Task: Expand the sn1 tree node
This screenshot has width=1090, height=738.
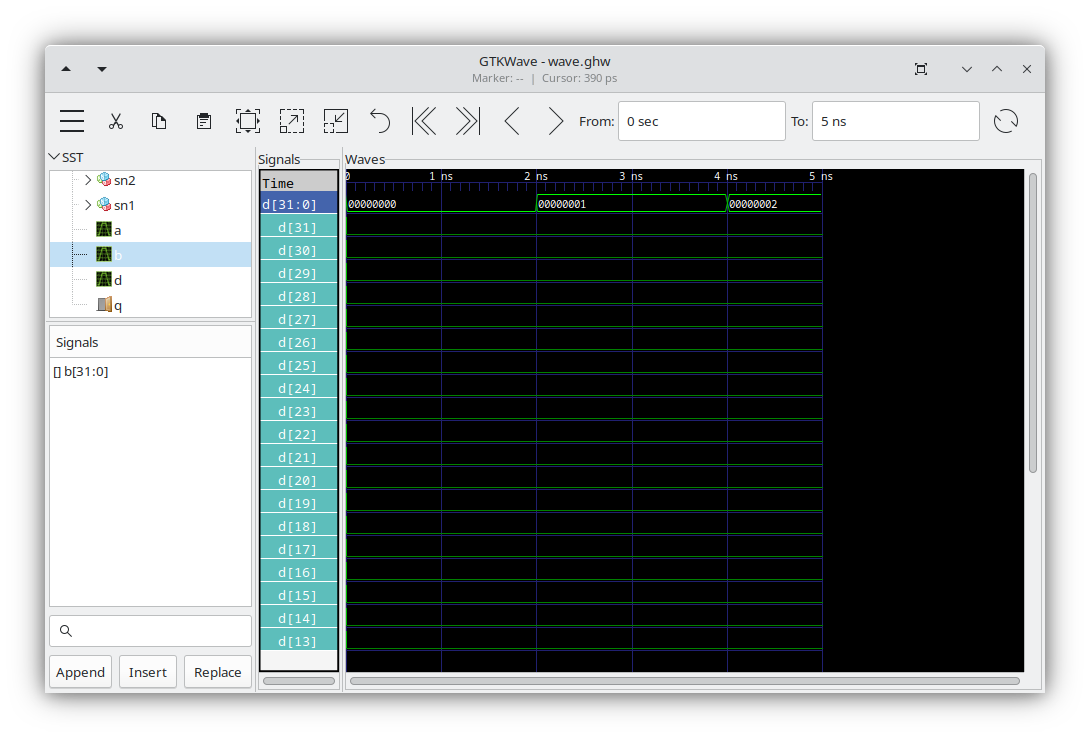Action: (x=87, y=205)
